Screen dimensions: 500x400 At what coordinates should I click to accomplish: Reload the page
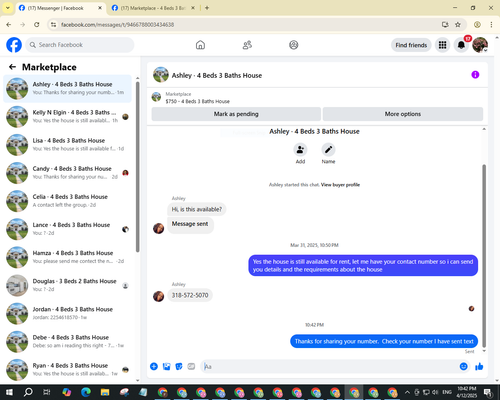(x=37, y=25)
